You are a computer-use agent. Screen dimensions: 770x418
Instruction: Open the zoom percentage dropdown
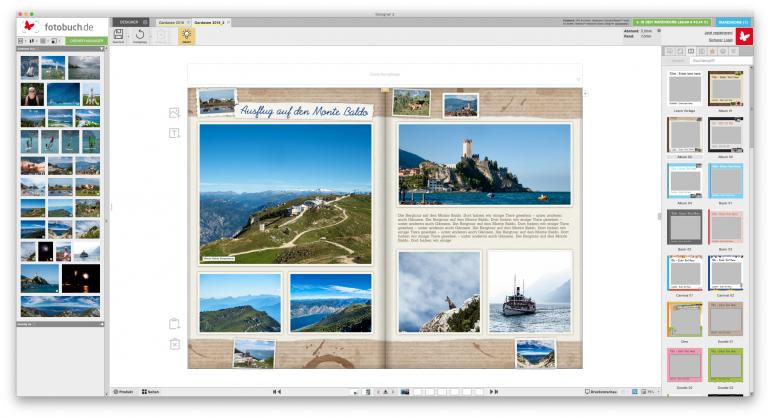(649, 392)
